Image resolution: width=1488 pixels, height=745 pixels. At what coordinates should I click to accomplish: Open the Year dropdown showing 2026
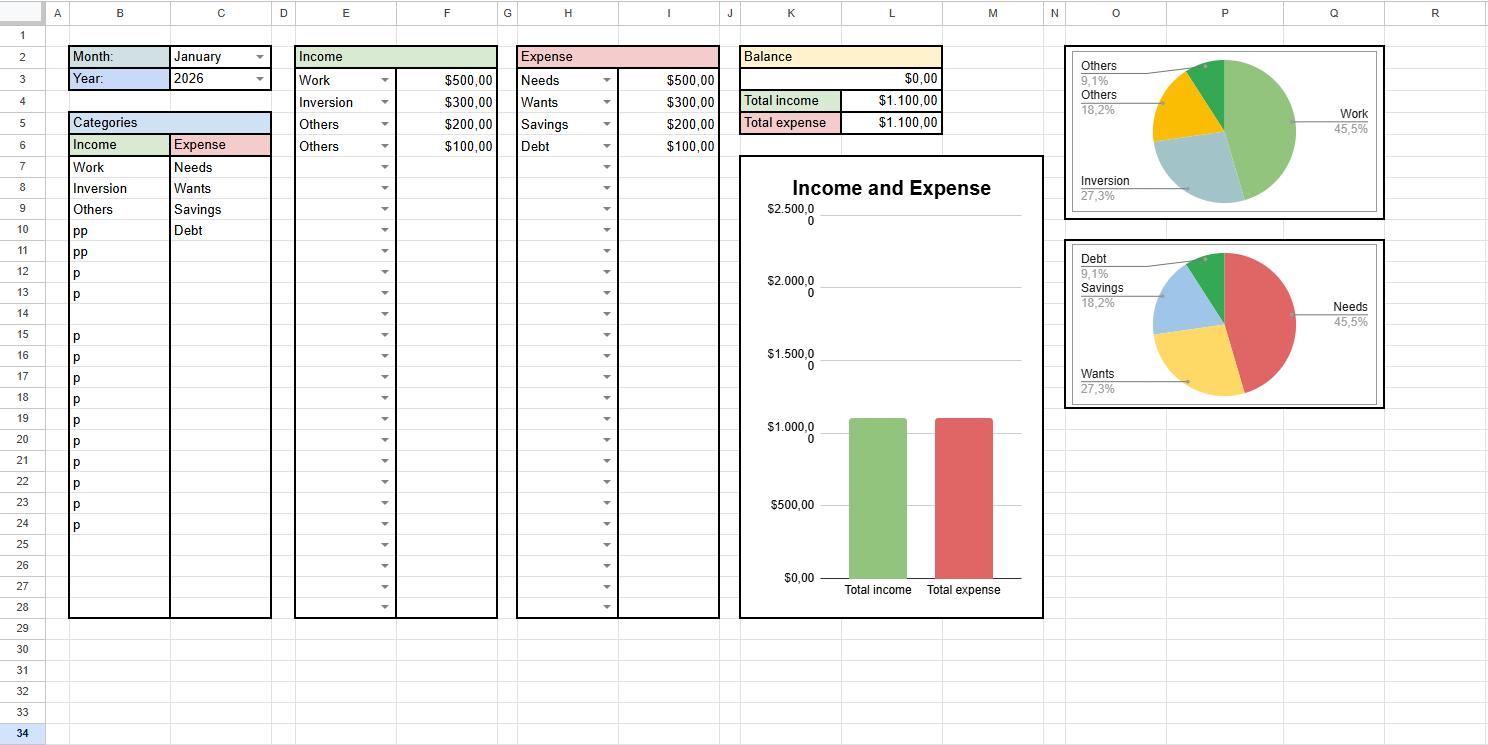260,78
